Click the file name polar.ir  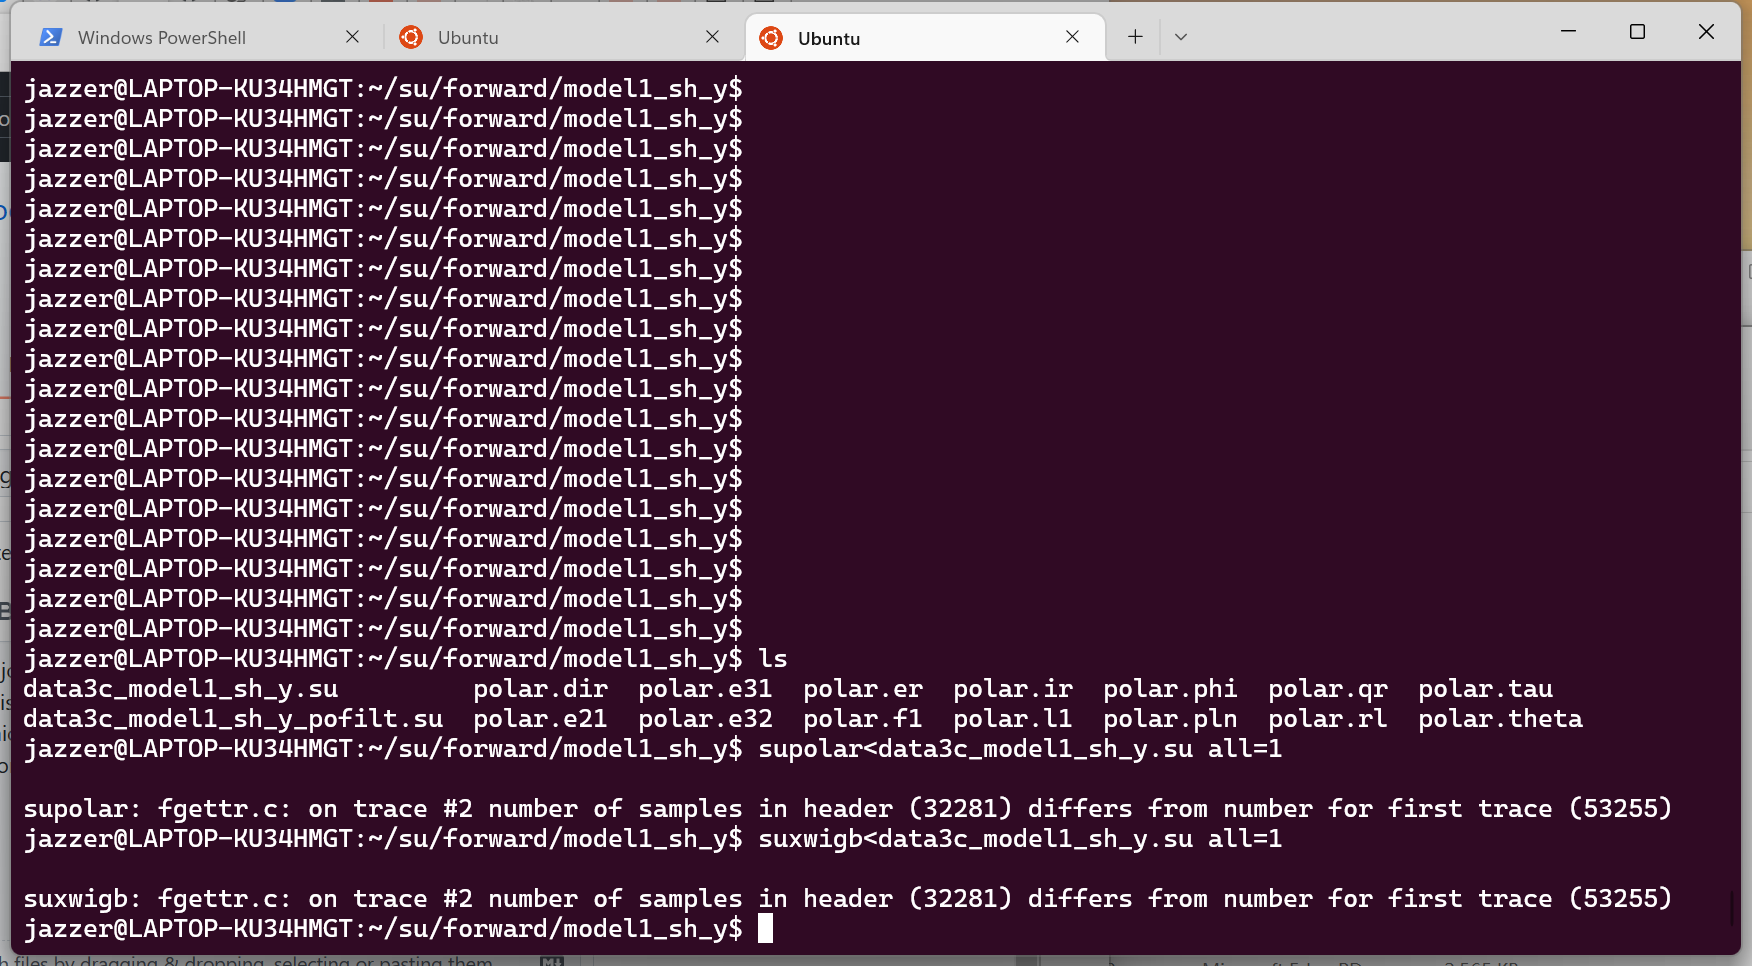click(x=1013, y=689)
